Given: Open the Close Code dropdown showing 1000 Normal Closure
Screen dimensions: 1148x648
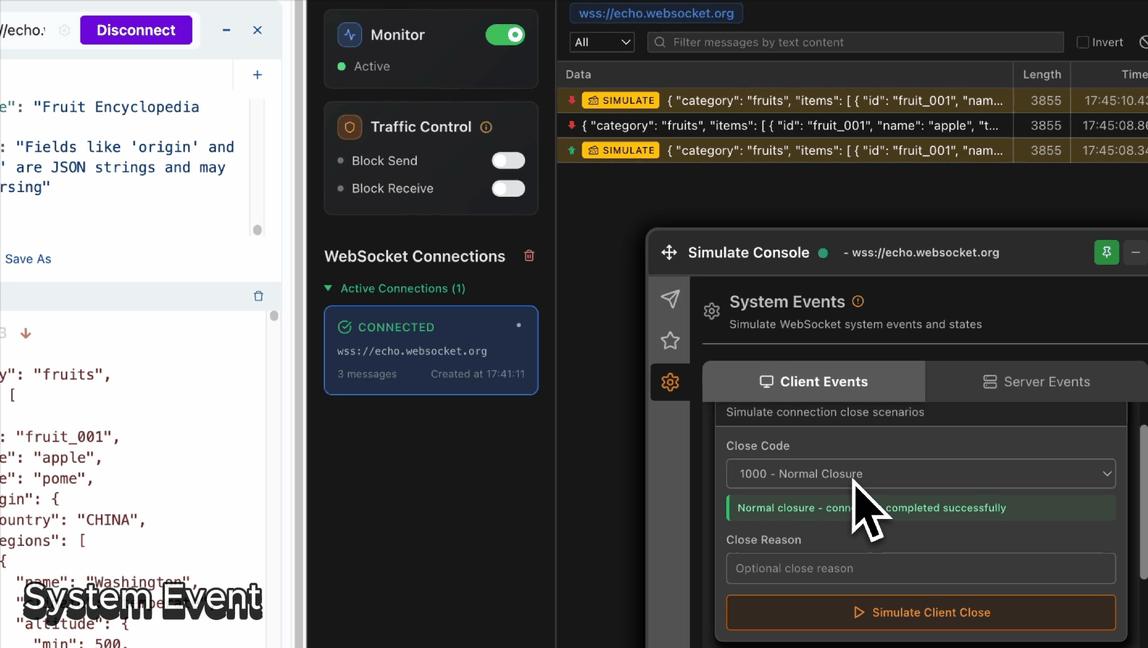Looking at the screenshot, I should tap(920, 473).
